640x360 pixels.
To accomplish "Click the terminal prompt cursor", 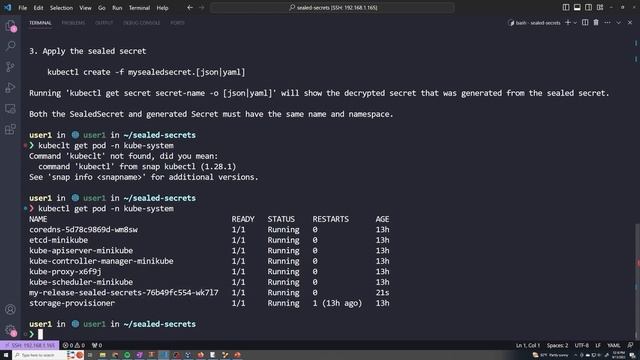I will click(x=40, y=334).
